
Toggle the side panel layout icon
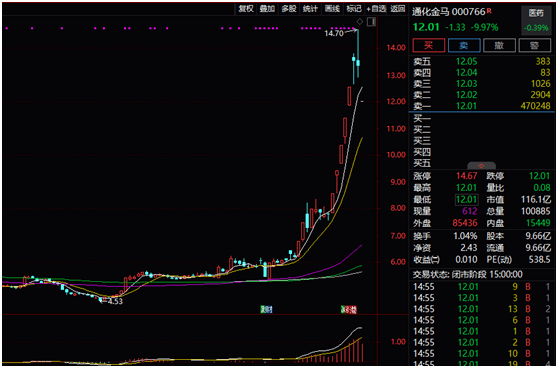coord(371,22)
